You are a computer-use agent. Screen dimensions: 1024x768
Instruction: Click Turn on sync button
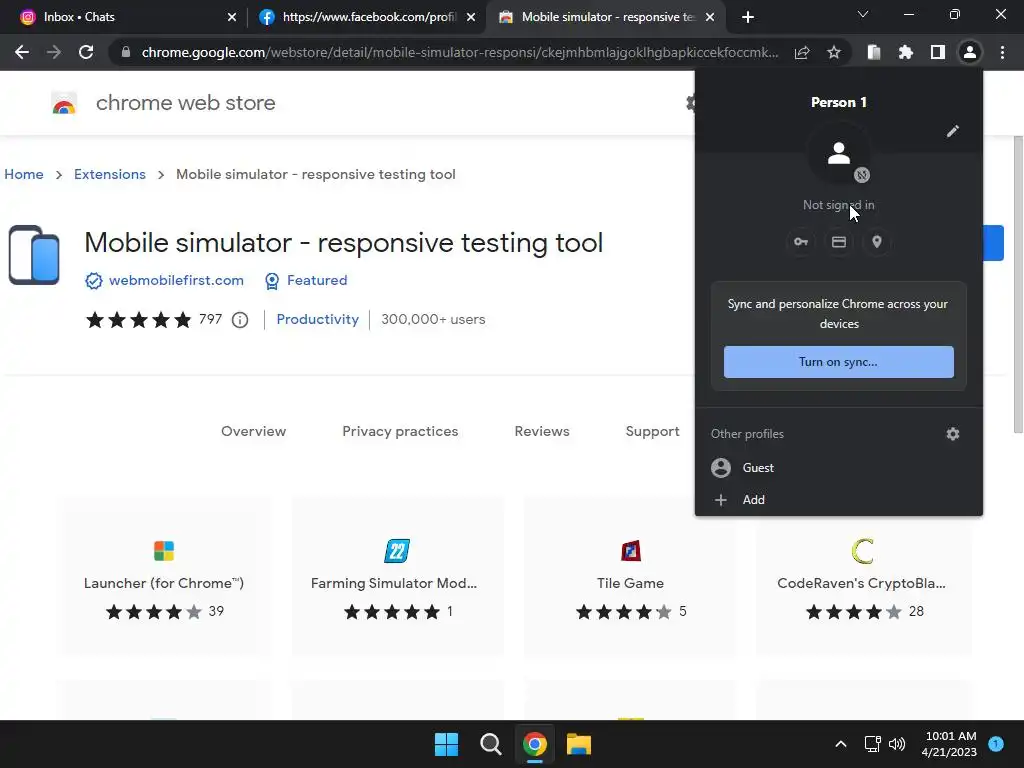click(x=839, y=362)
